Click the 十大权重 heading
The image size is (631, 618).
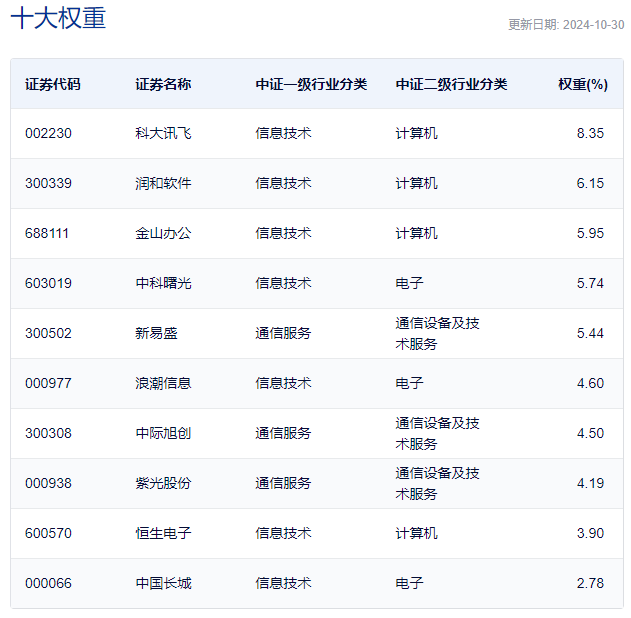(x=58, y=18)
